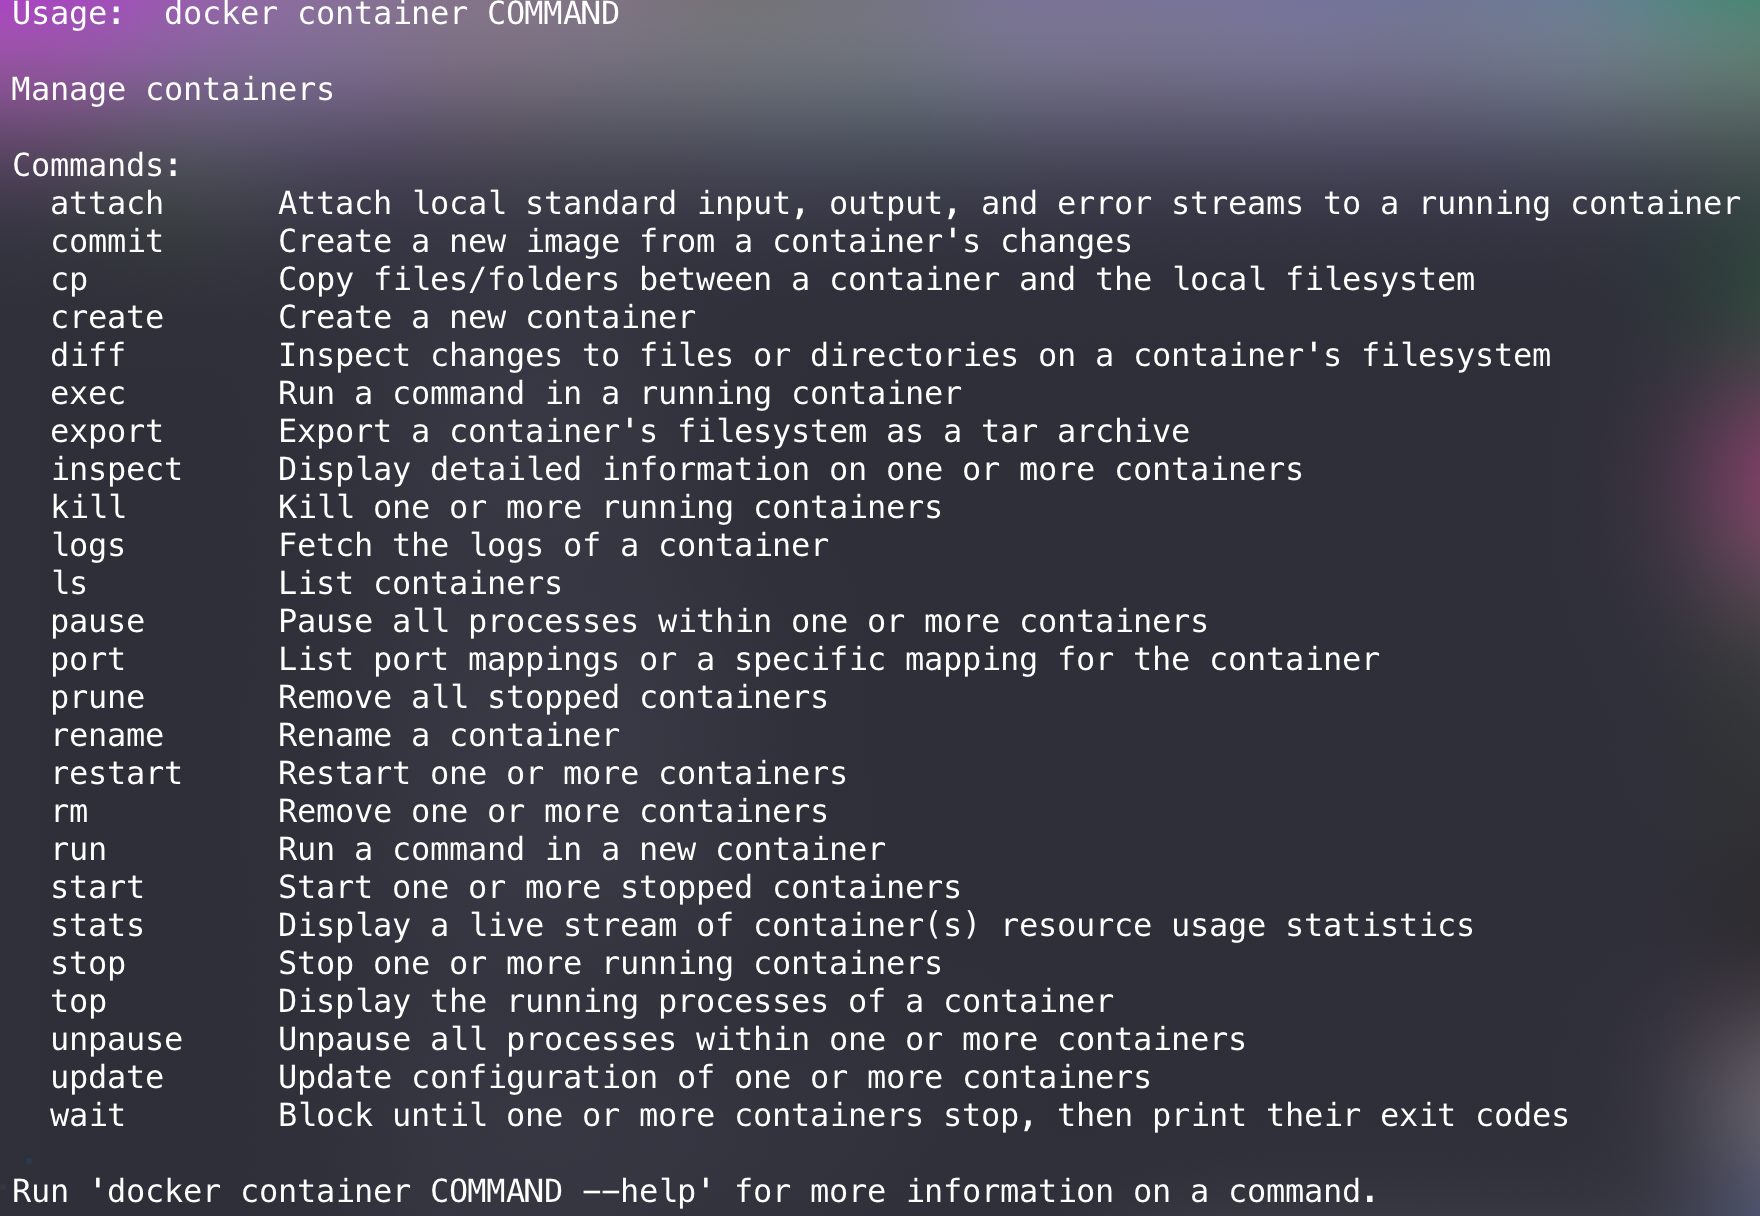This screenshot has height=1216, width=1760.
Task: Click on the 'rename' command
Action: click(x=106, y=736)
